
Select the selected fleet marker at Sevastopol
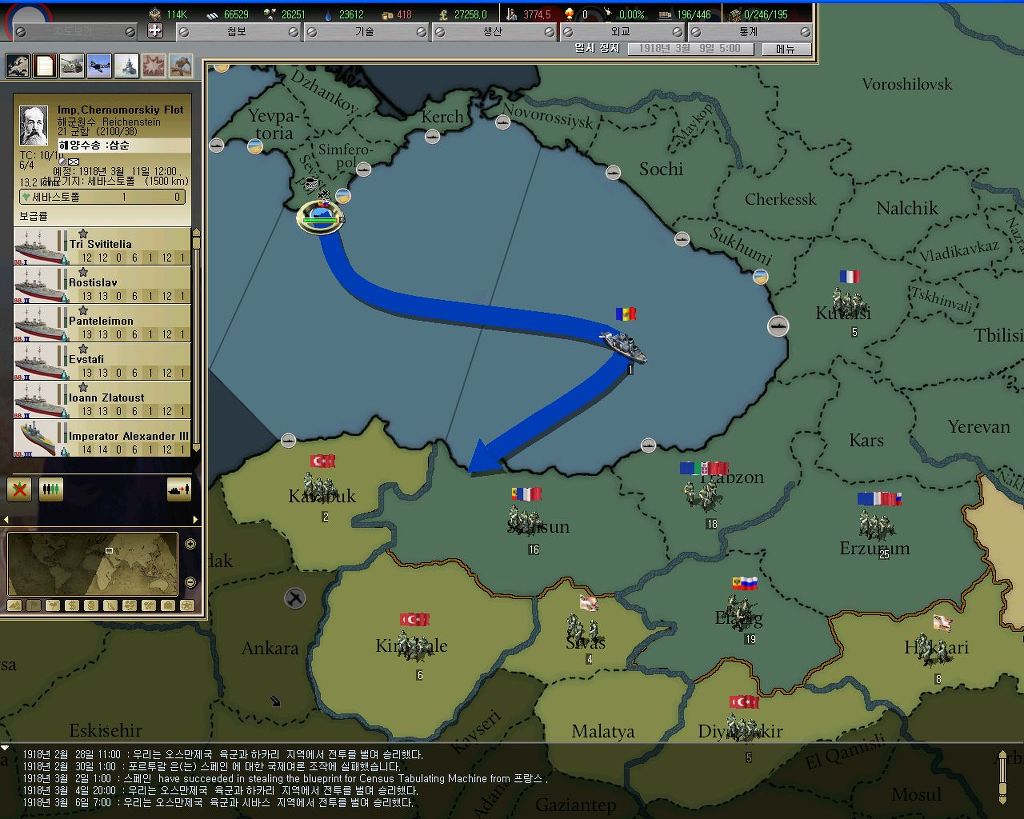click(320, 217)
